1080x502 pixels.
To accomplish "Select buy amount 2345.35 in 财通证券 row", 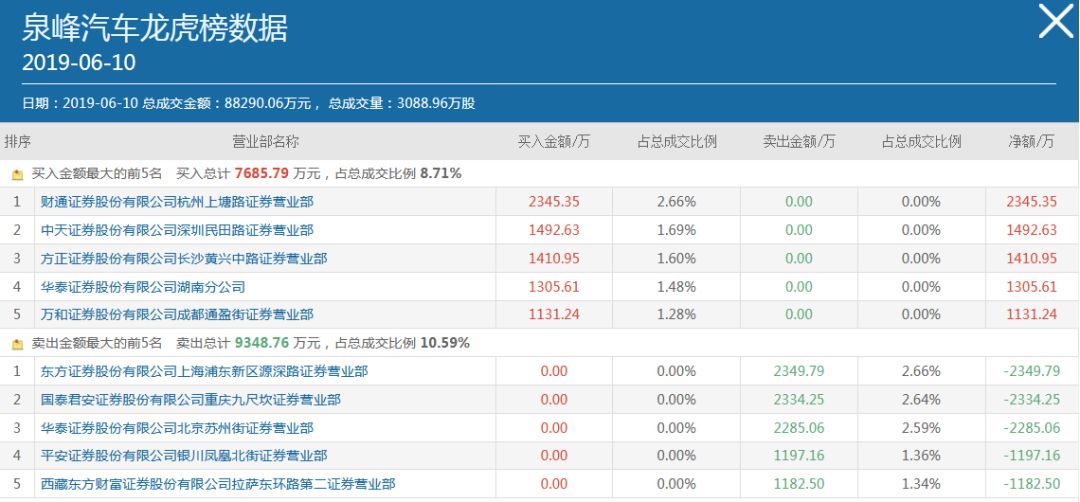I will [x=554, y=202].
